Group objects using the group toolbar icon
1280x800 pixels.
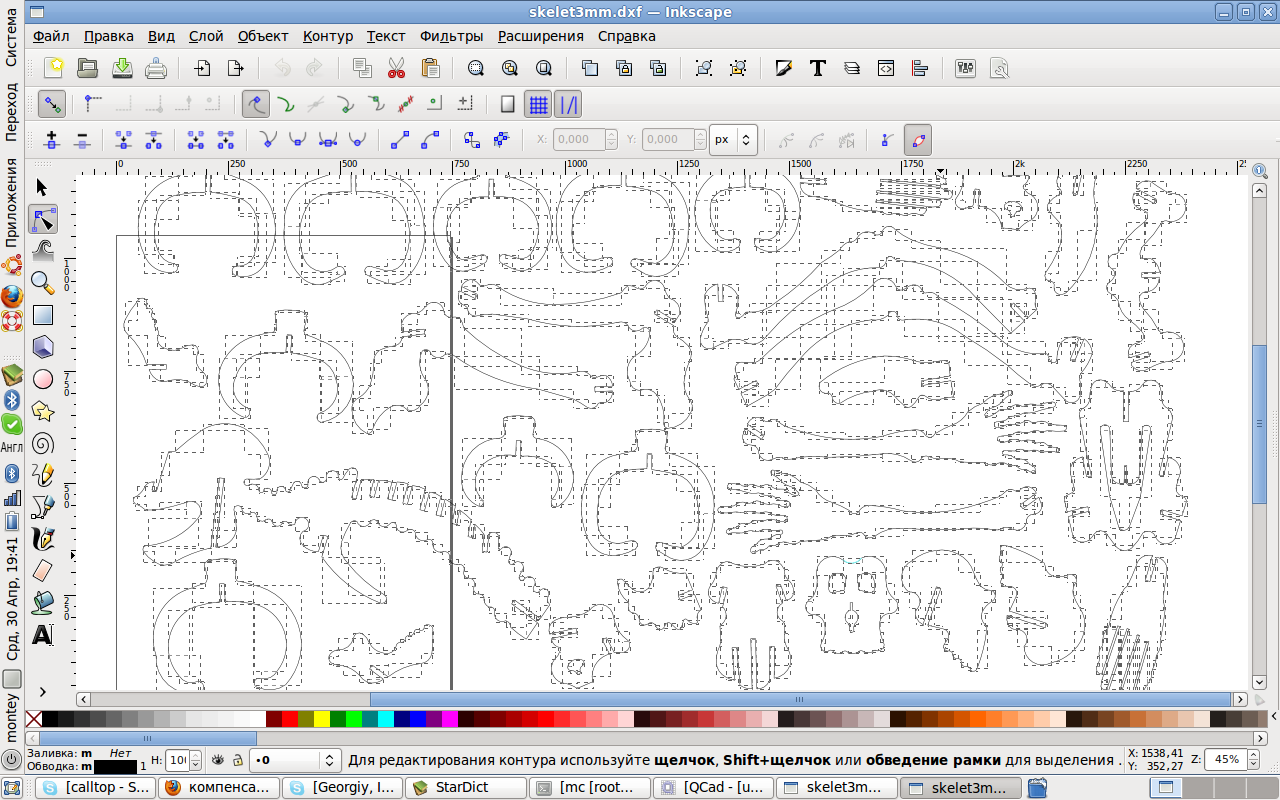tap(705, 68)
